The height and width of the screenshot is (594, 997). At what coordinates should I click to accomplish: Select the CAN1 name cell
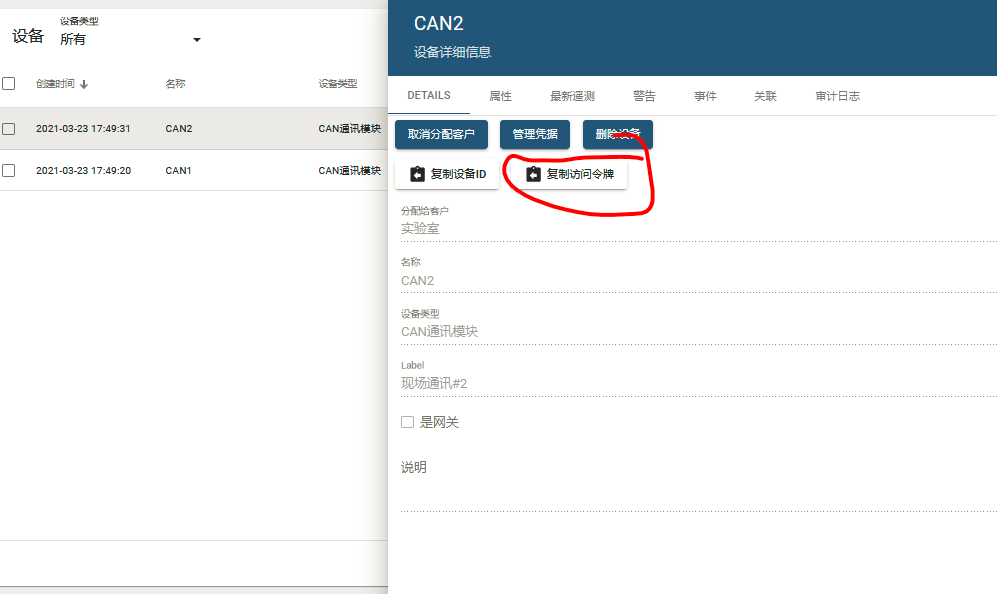(x=178, y=170)
